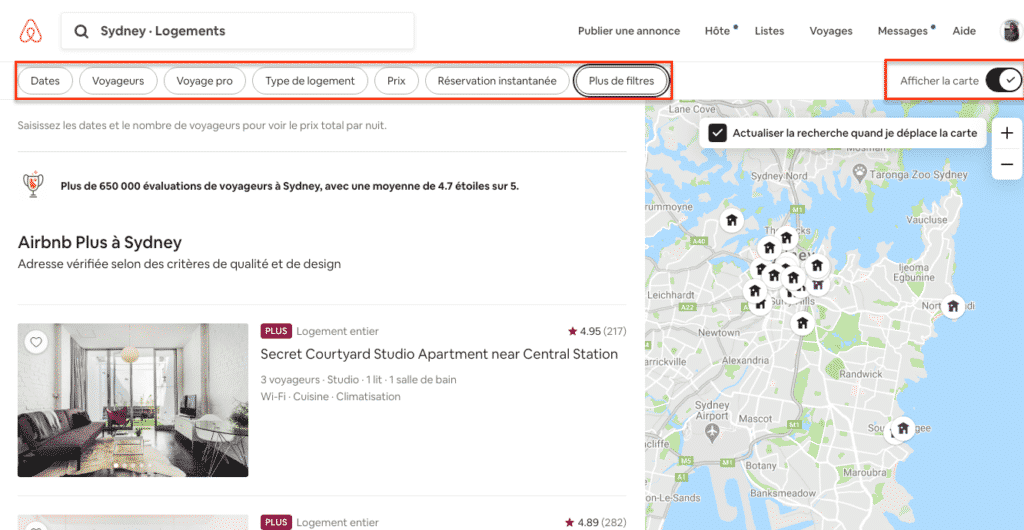Open the Aide menu
1024x530 pixels.
coord(964,31)
